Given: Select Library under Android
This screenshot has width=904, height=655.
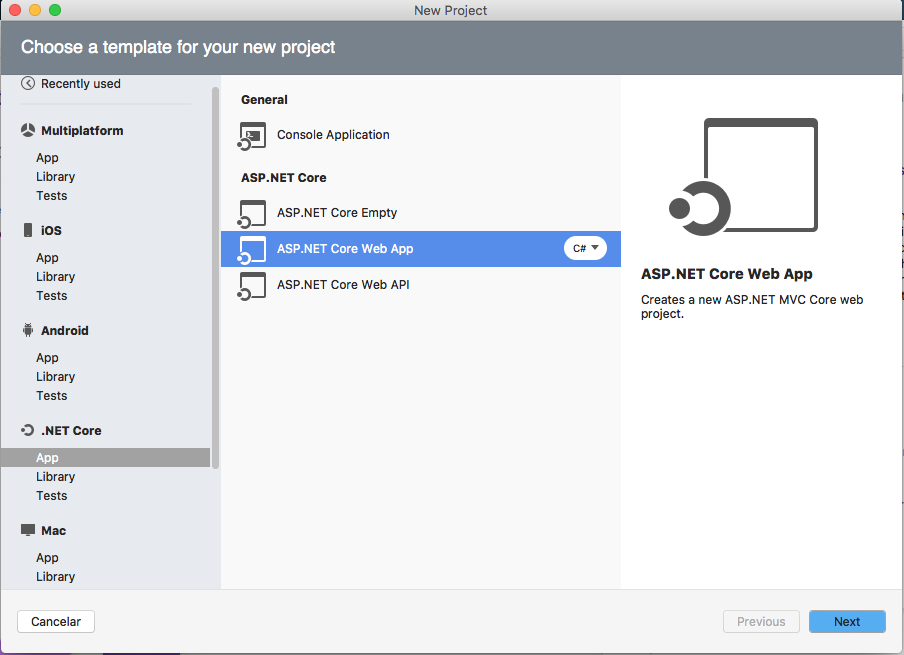Looking at the screenshot, I should pos(55,377).
